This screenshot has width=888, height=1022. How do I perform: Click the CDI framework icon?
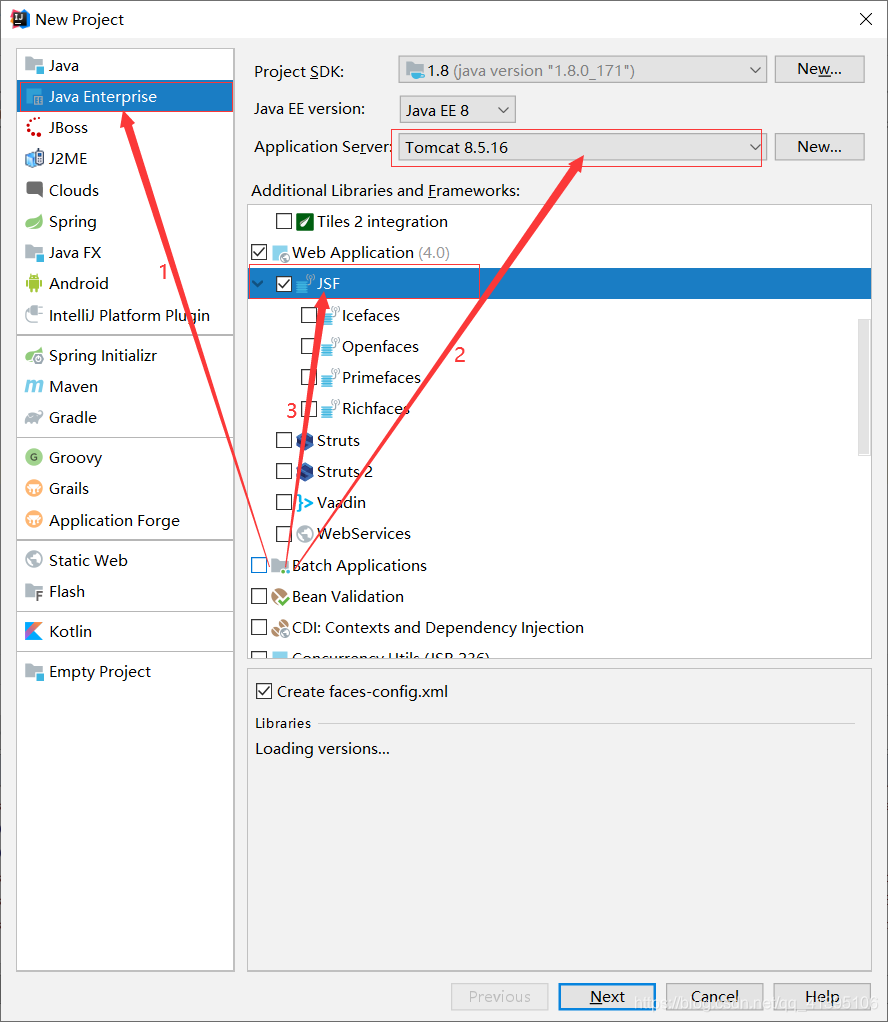click(280, 628)
